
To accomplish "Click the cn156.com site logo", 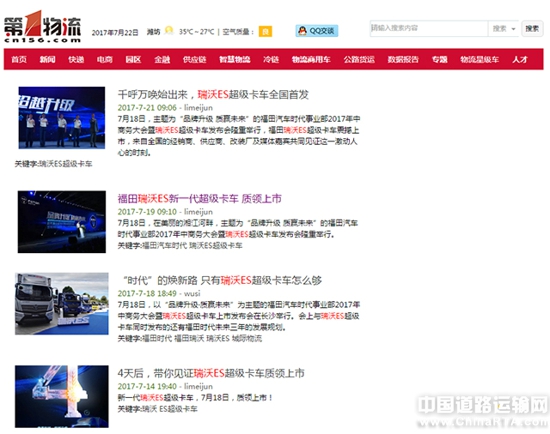I will (42, 26).
